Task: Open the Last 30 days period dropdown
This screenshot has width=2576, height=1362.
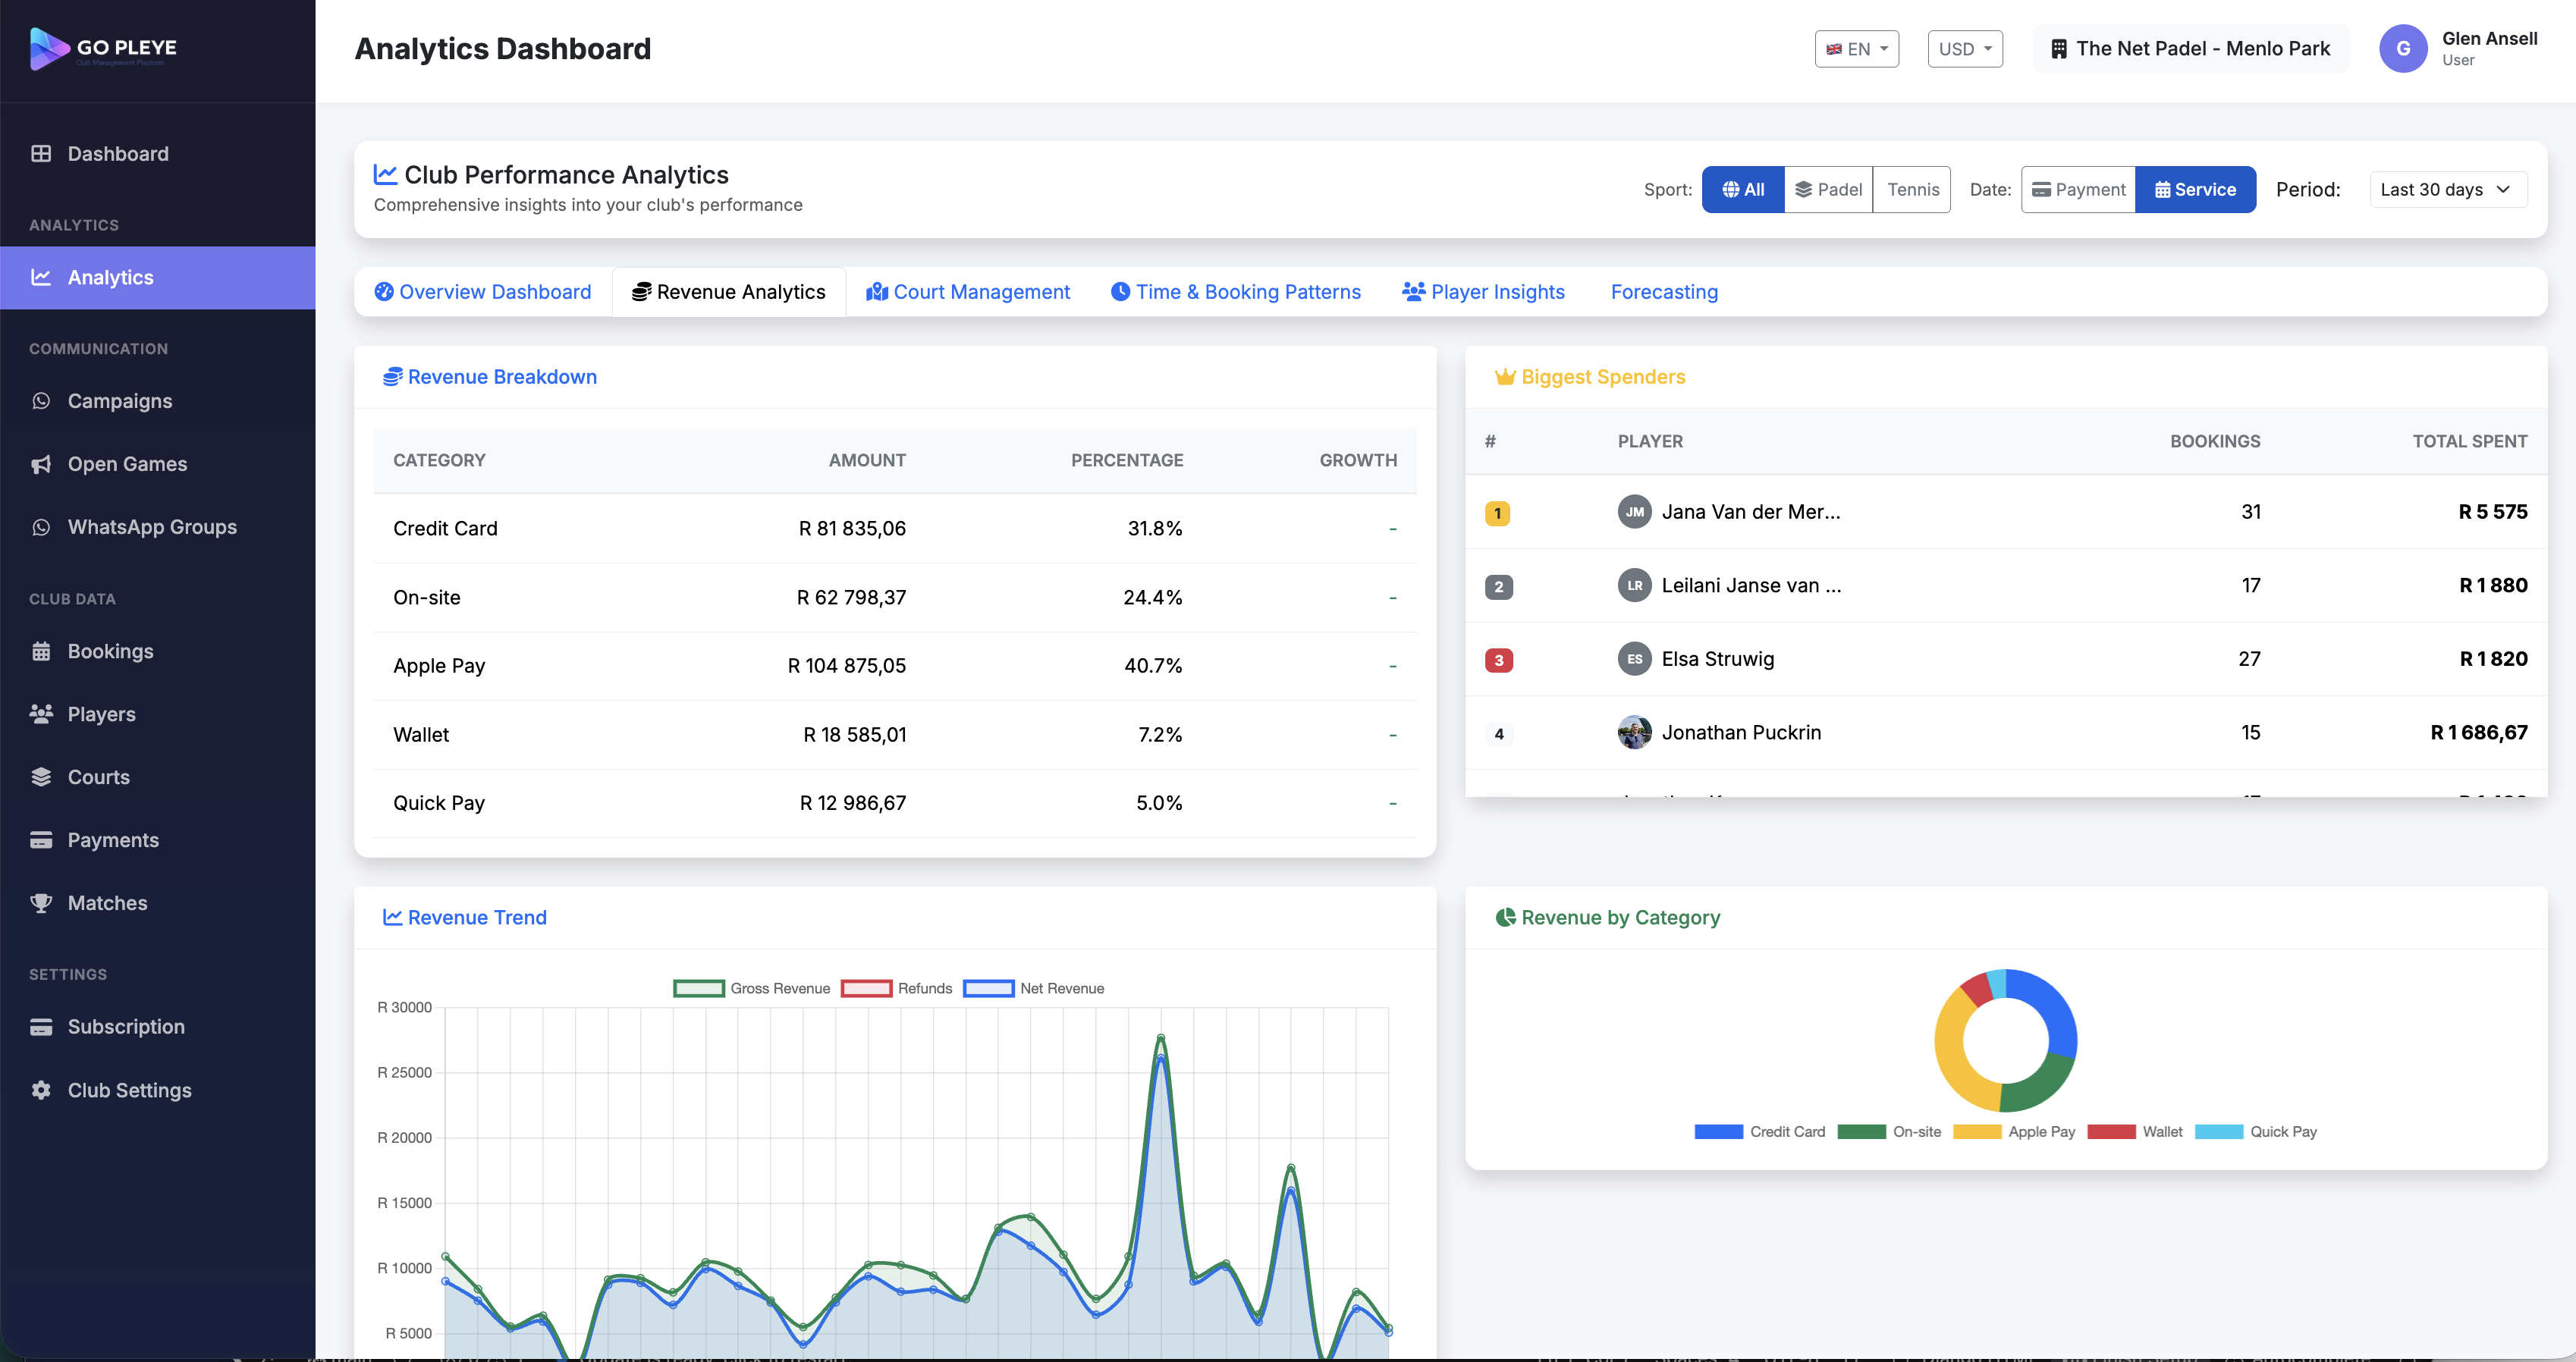Action: pyautogui.click(x=2447, y=189)
